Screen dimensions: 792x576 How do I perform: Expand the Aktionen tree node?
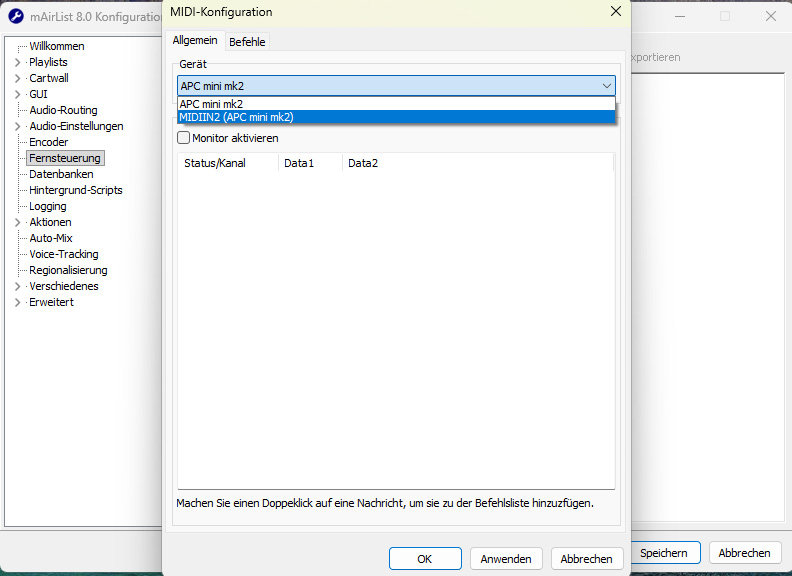[17, 222]
